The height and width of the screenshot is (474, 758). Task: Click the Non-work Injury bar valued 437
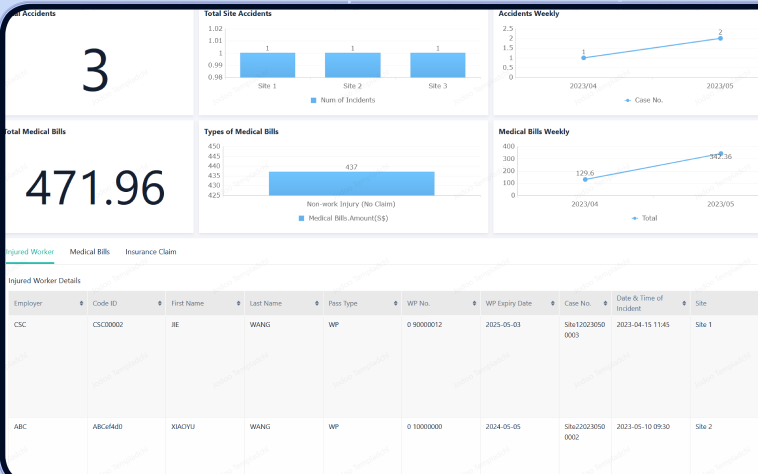point(351,184)
